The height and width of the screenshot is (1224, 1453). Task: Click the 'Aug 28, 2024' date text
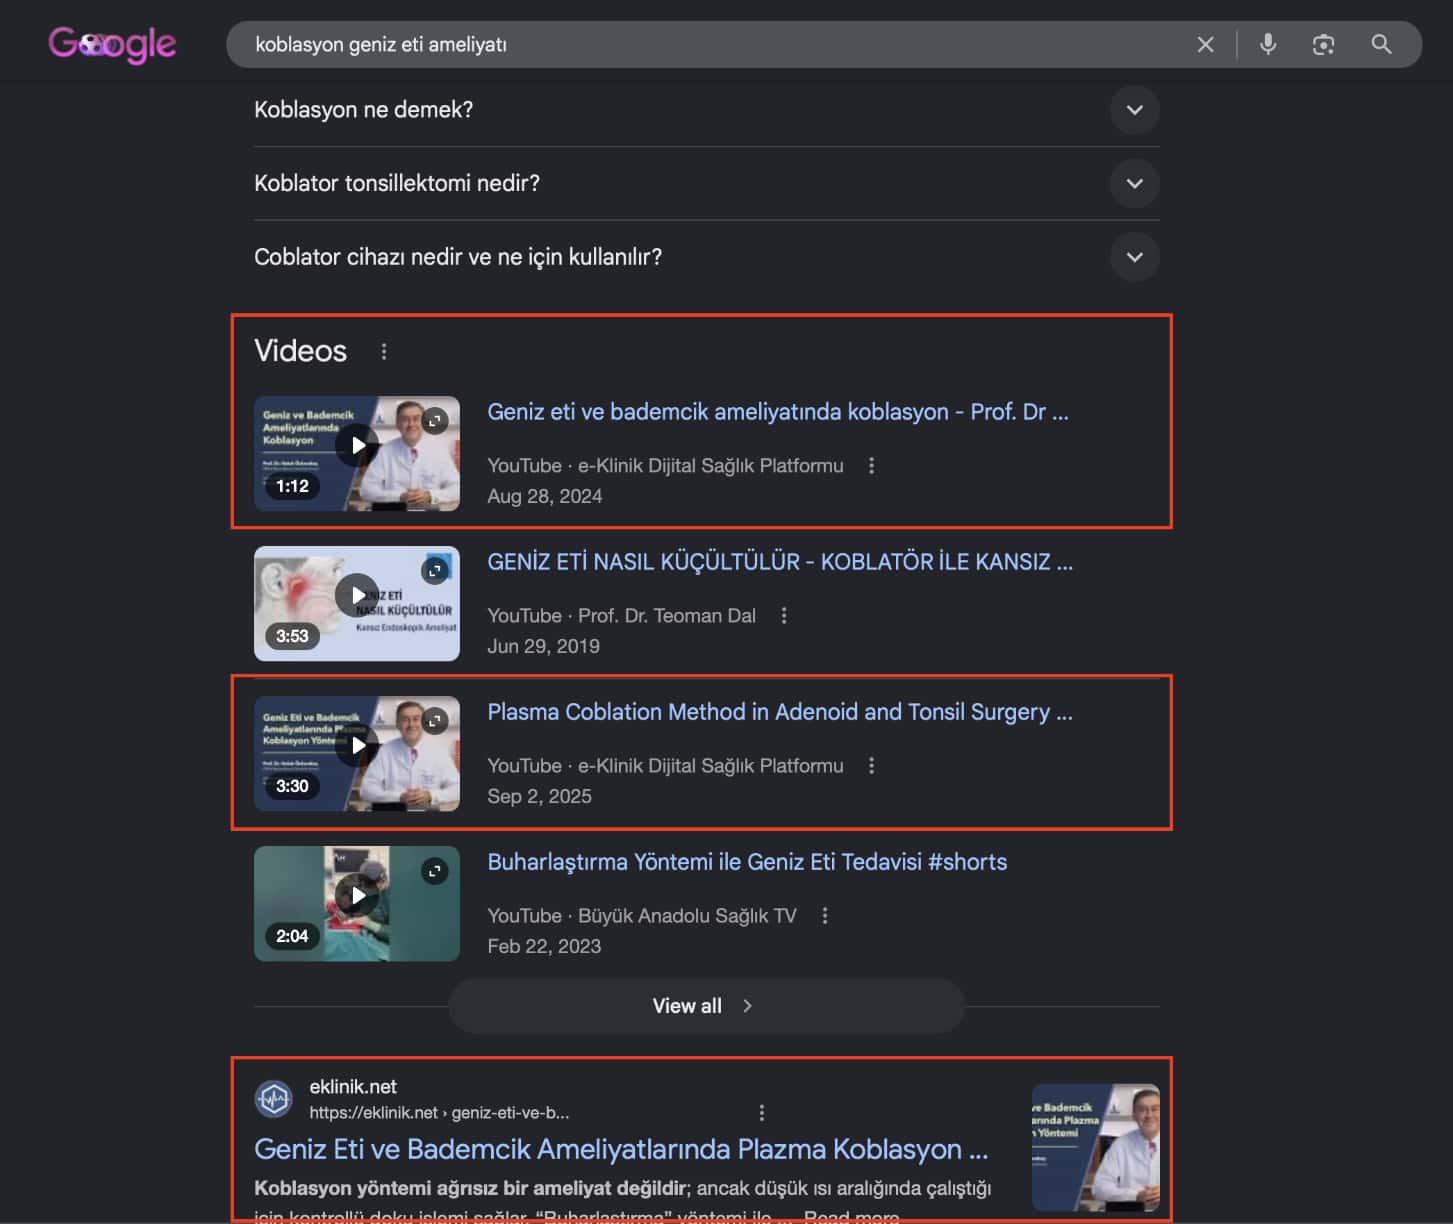pos(544,496)
